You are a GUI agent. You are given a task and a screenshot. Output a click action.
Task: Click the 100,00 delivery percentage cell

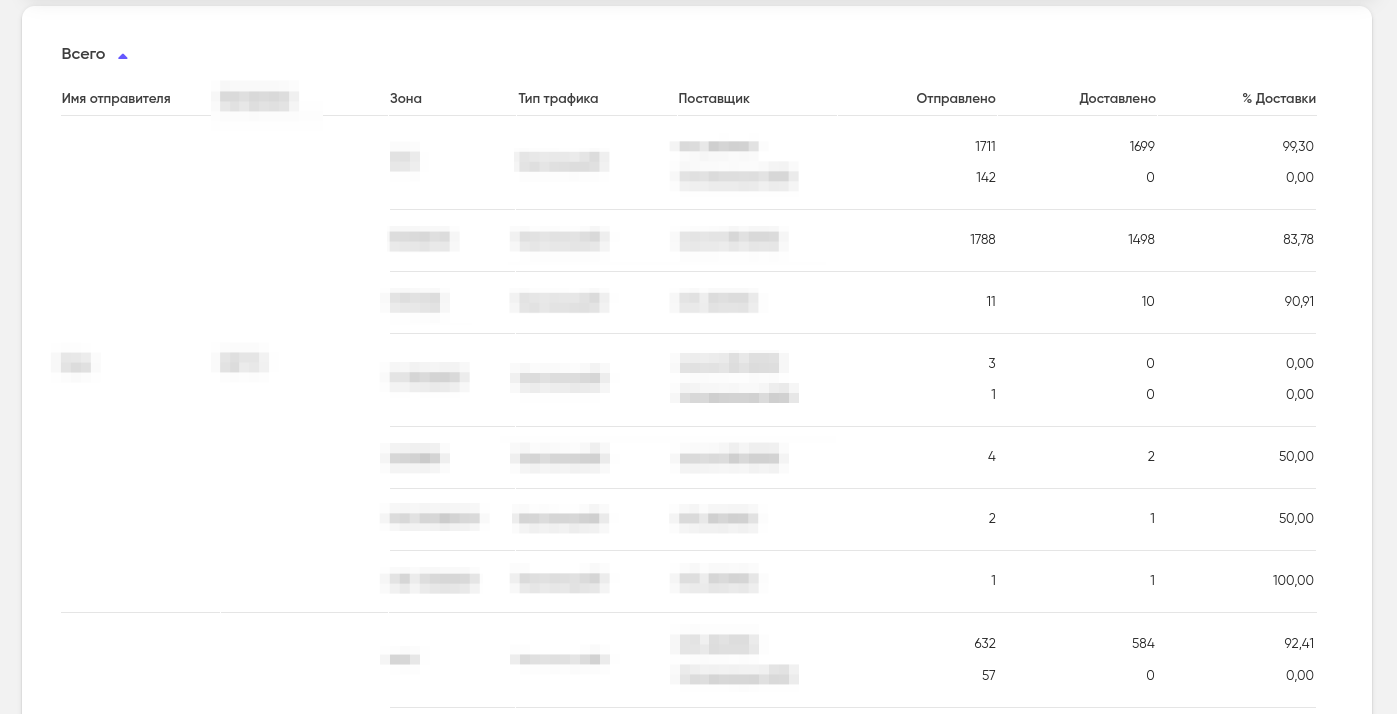pyautogui.click(x=1294, y=580)
